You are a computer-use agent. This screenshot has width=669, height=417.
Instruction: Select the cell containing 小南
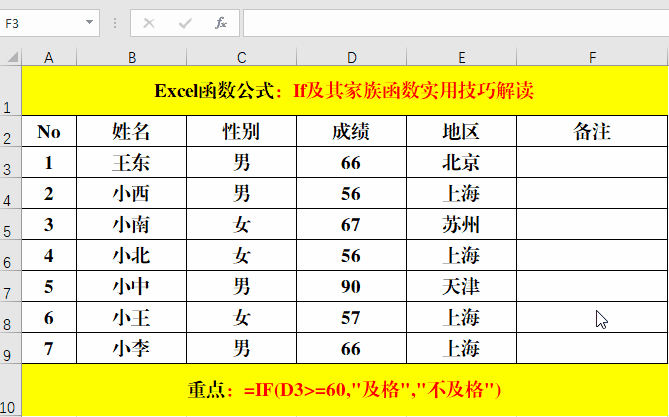[131, 224]
